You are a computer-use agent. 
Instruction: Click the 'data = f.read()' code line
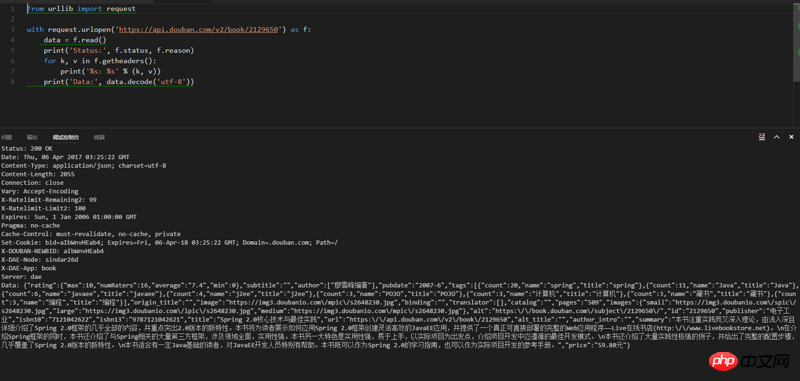(x=75, y=40)
